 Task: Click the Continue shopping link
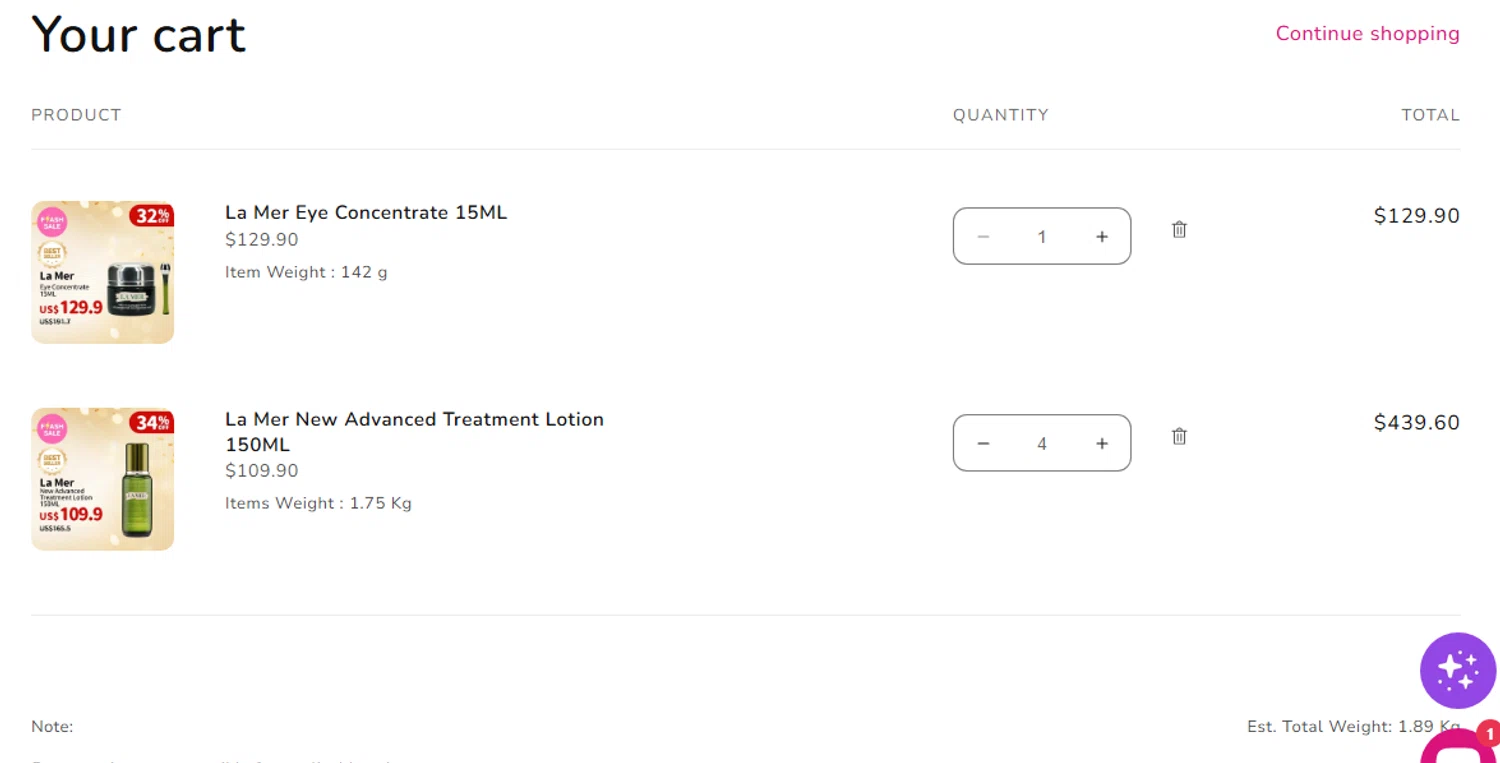coord(1367,34)
